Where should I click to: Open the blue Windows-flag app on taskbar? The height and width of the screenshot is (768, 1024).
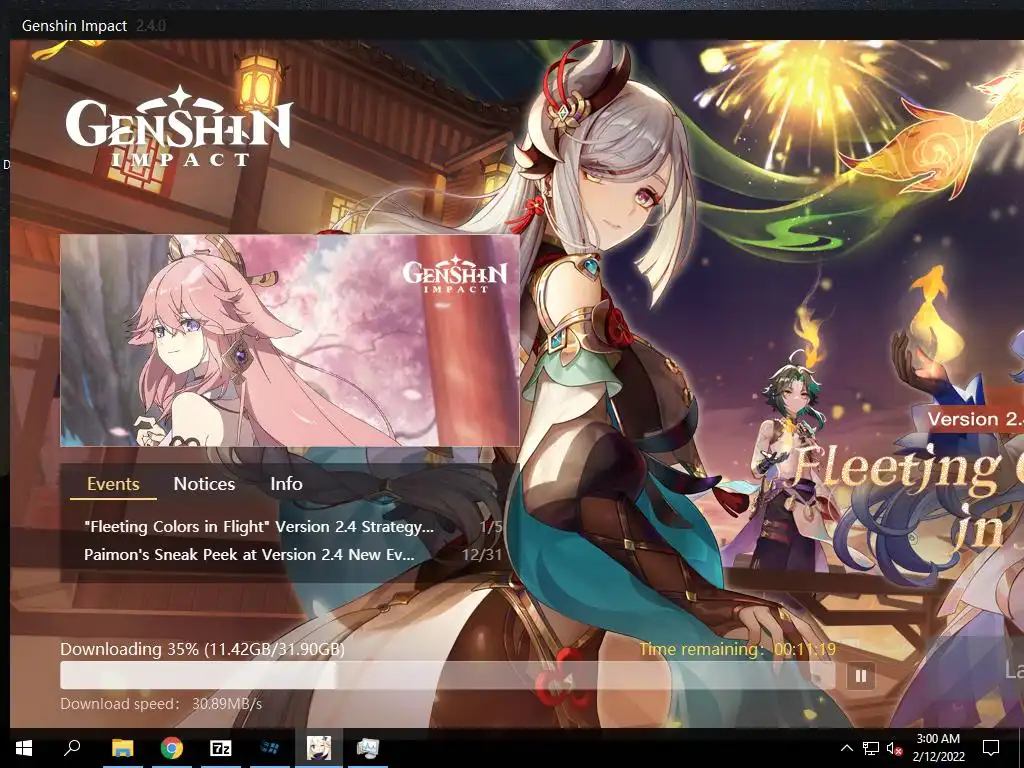tap(269, 748)
